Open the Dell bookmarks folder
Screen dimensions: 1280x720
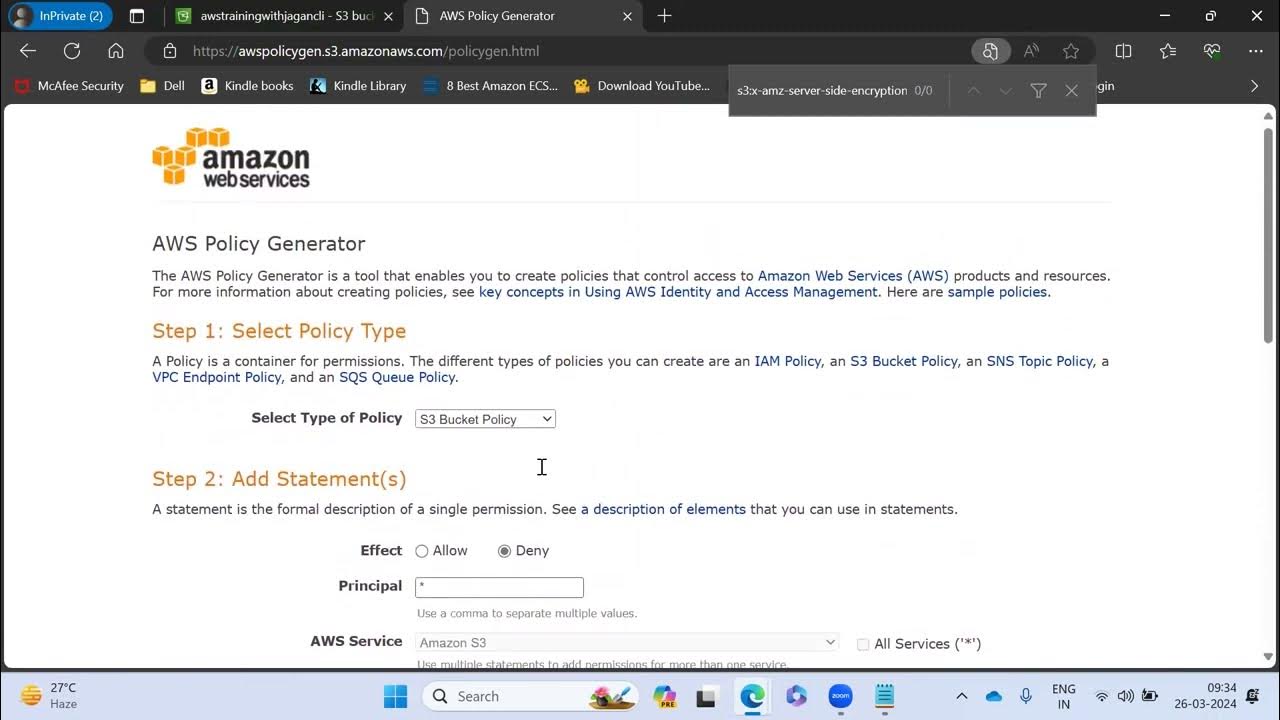tap(163, 86)
